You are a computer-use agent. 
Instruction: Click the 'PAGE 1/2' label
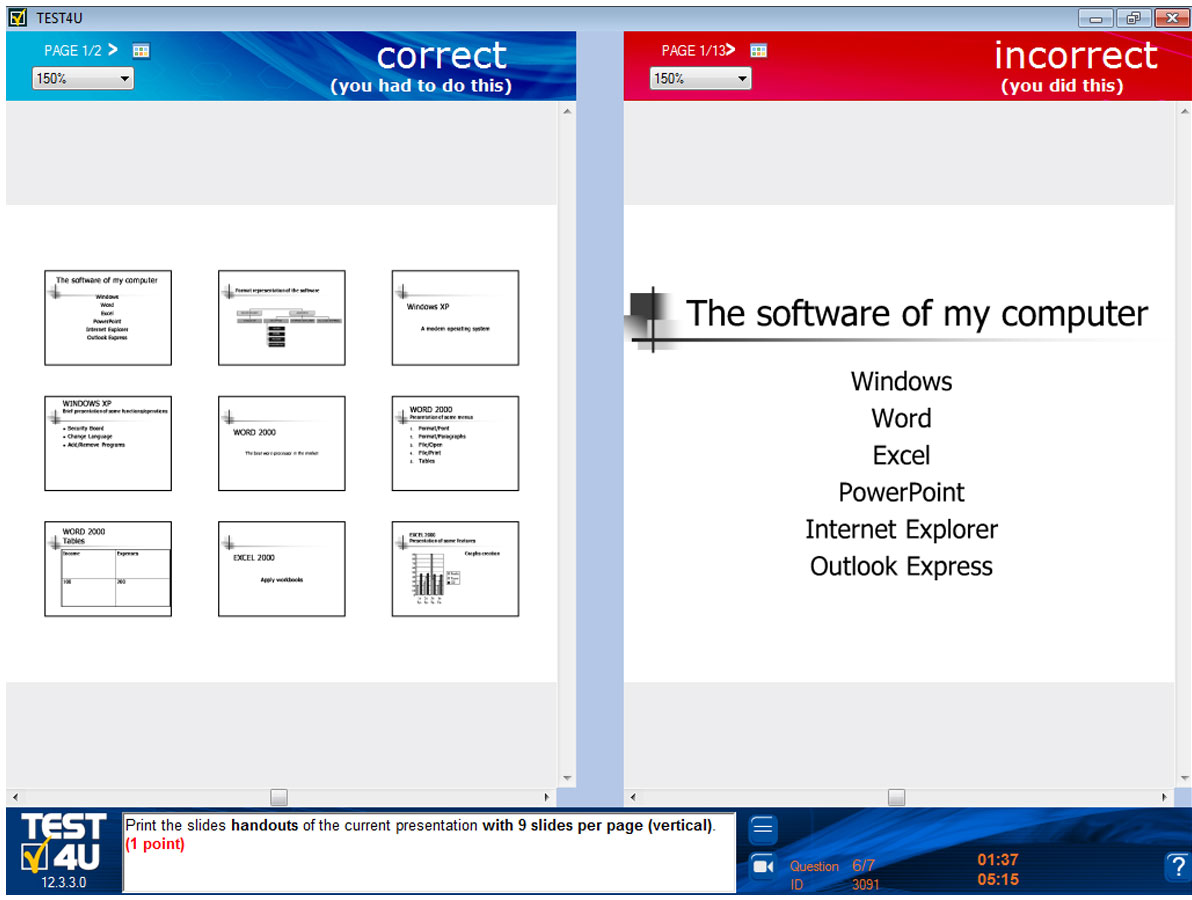(73, 51)
